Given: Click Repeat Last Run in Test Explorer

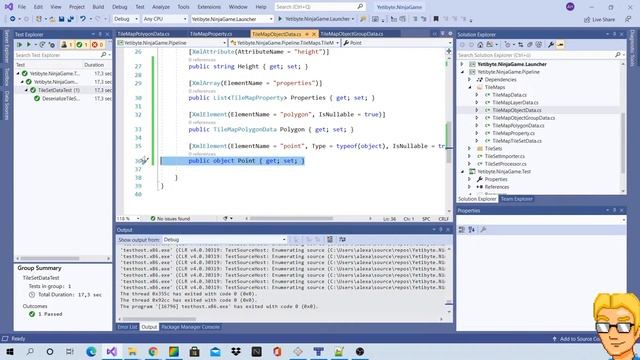Looking at the screenshot, I should [x=42, y=44].
